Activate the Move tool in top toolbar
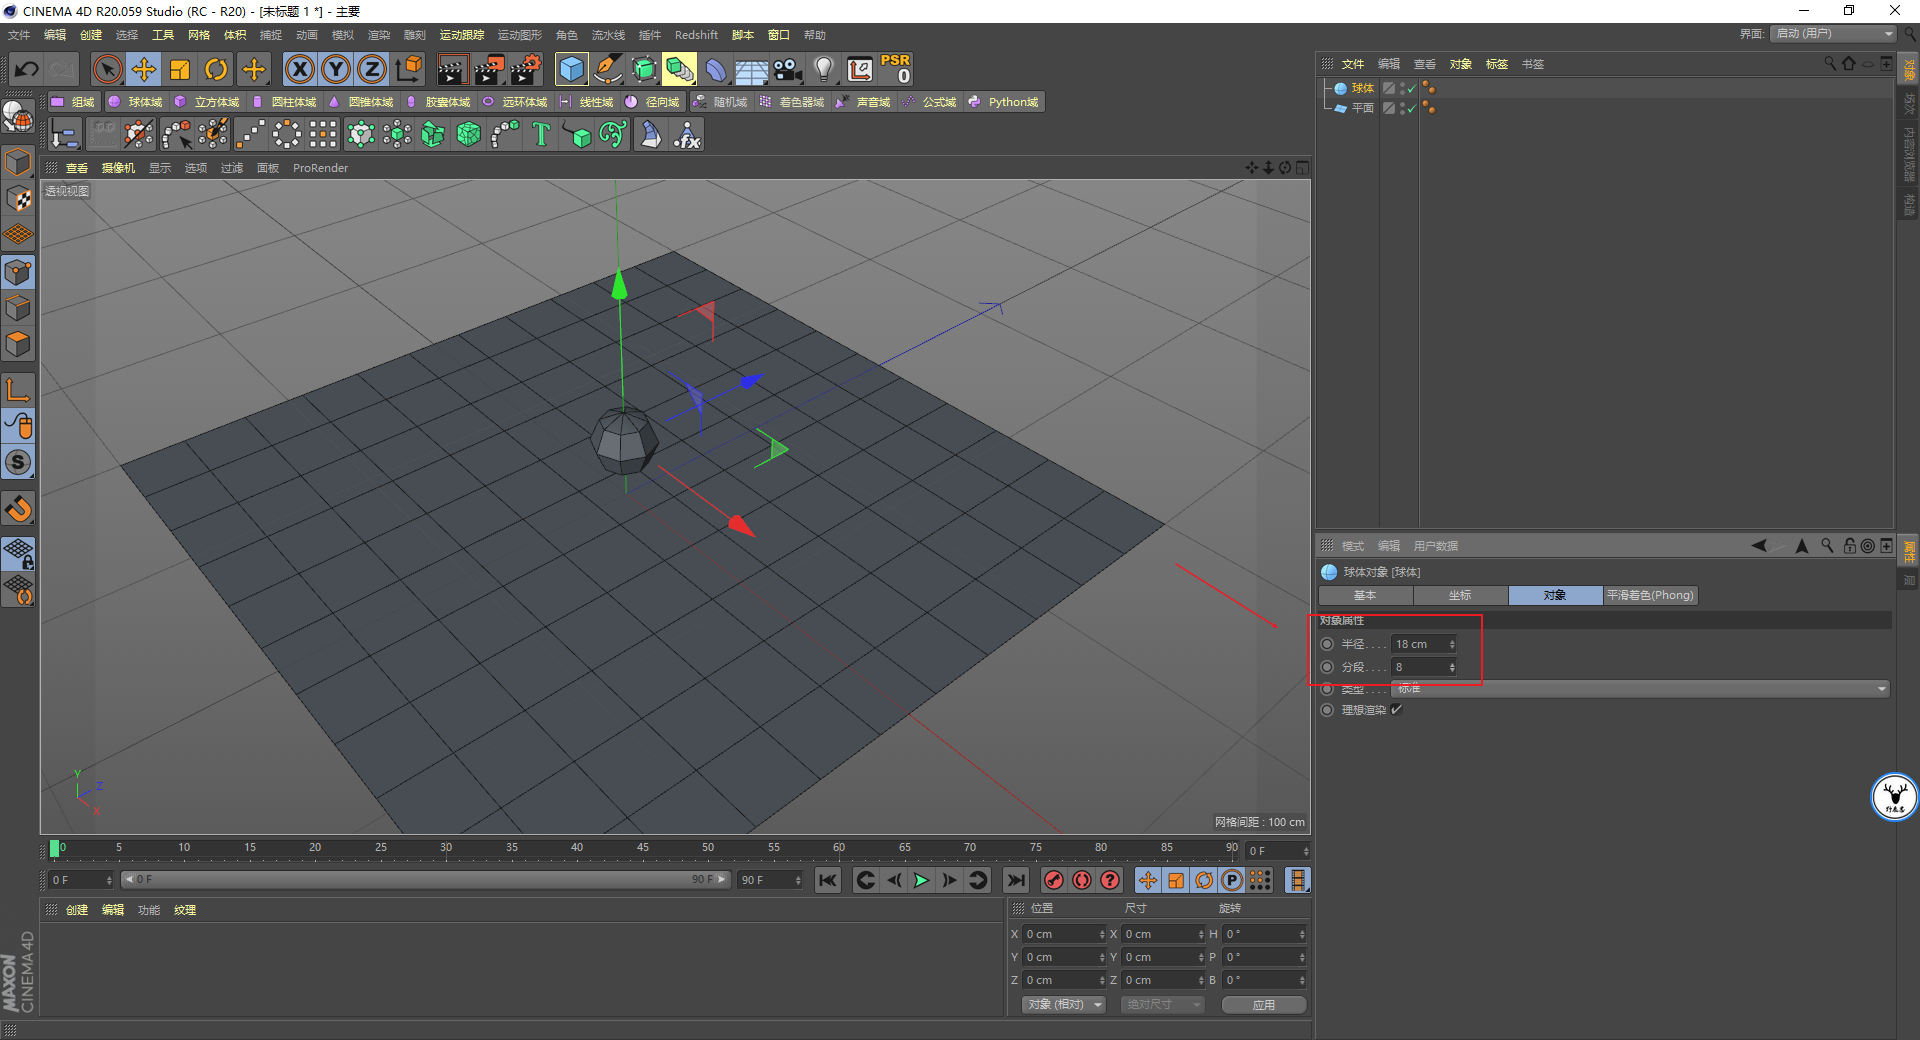This screenshot has width=1920, height=1040. coord(144,69)
